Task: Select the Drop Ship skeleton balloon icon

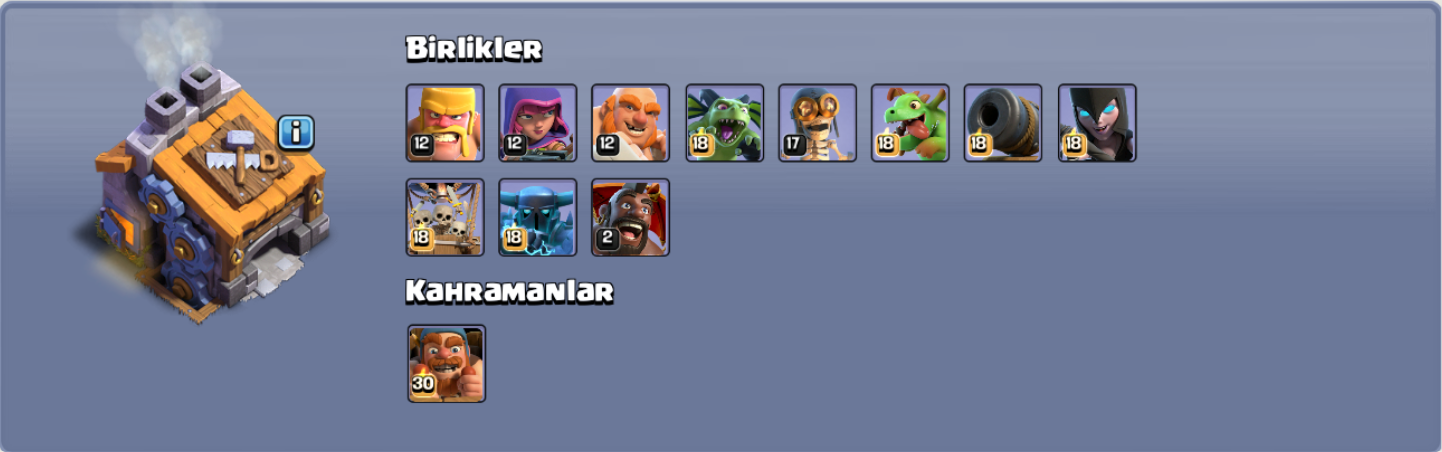Action: coord(445,217)
